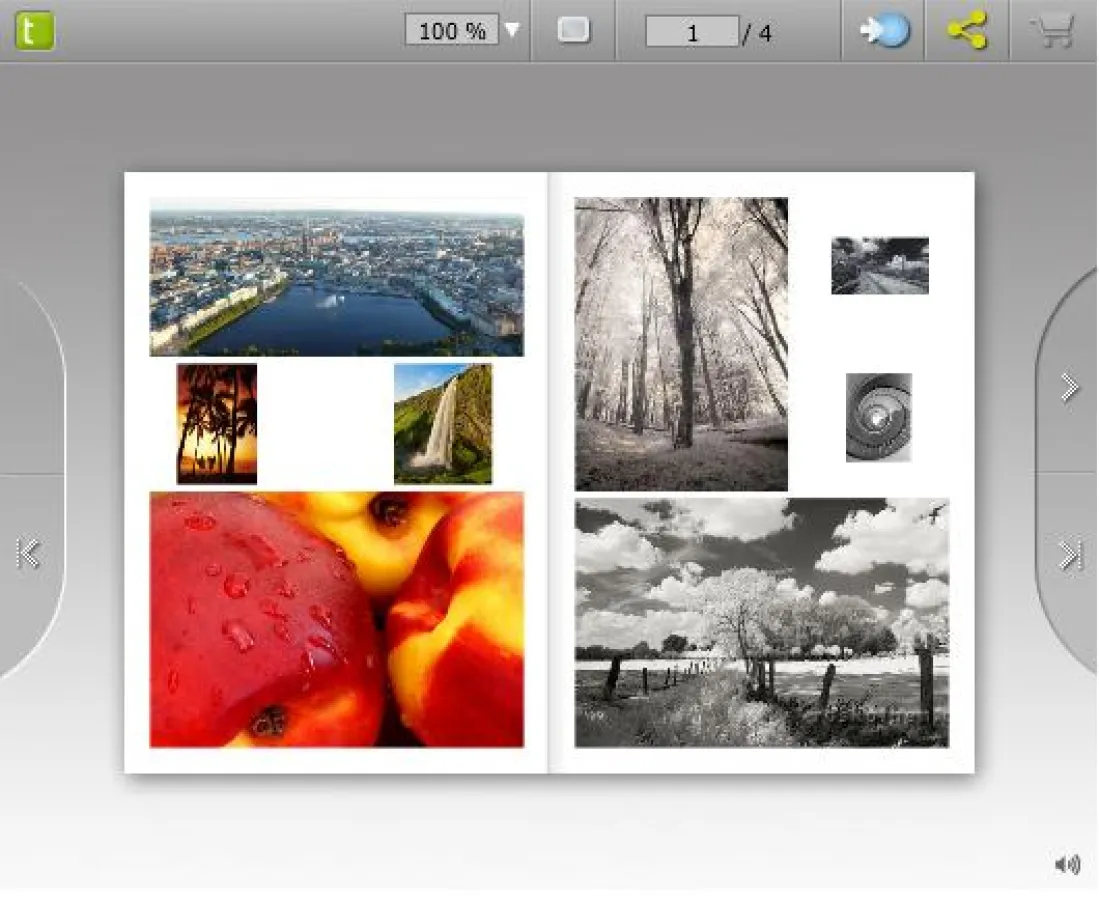1099x900 pixels.
Task: Click the black-and-white fence landscape photo
Action: coord(761,623)
